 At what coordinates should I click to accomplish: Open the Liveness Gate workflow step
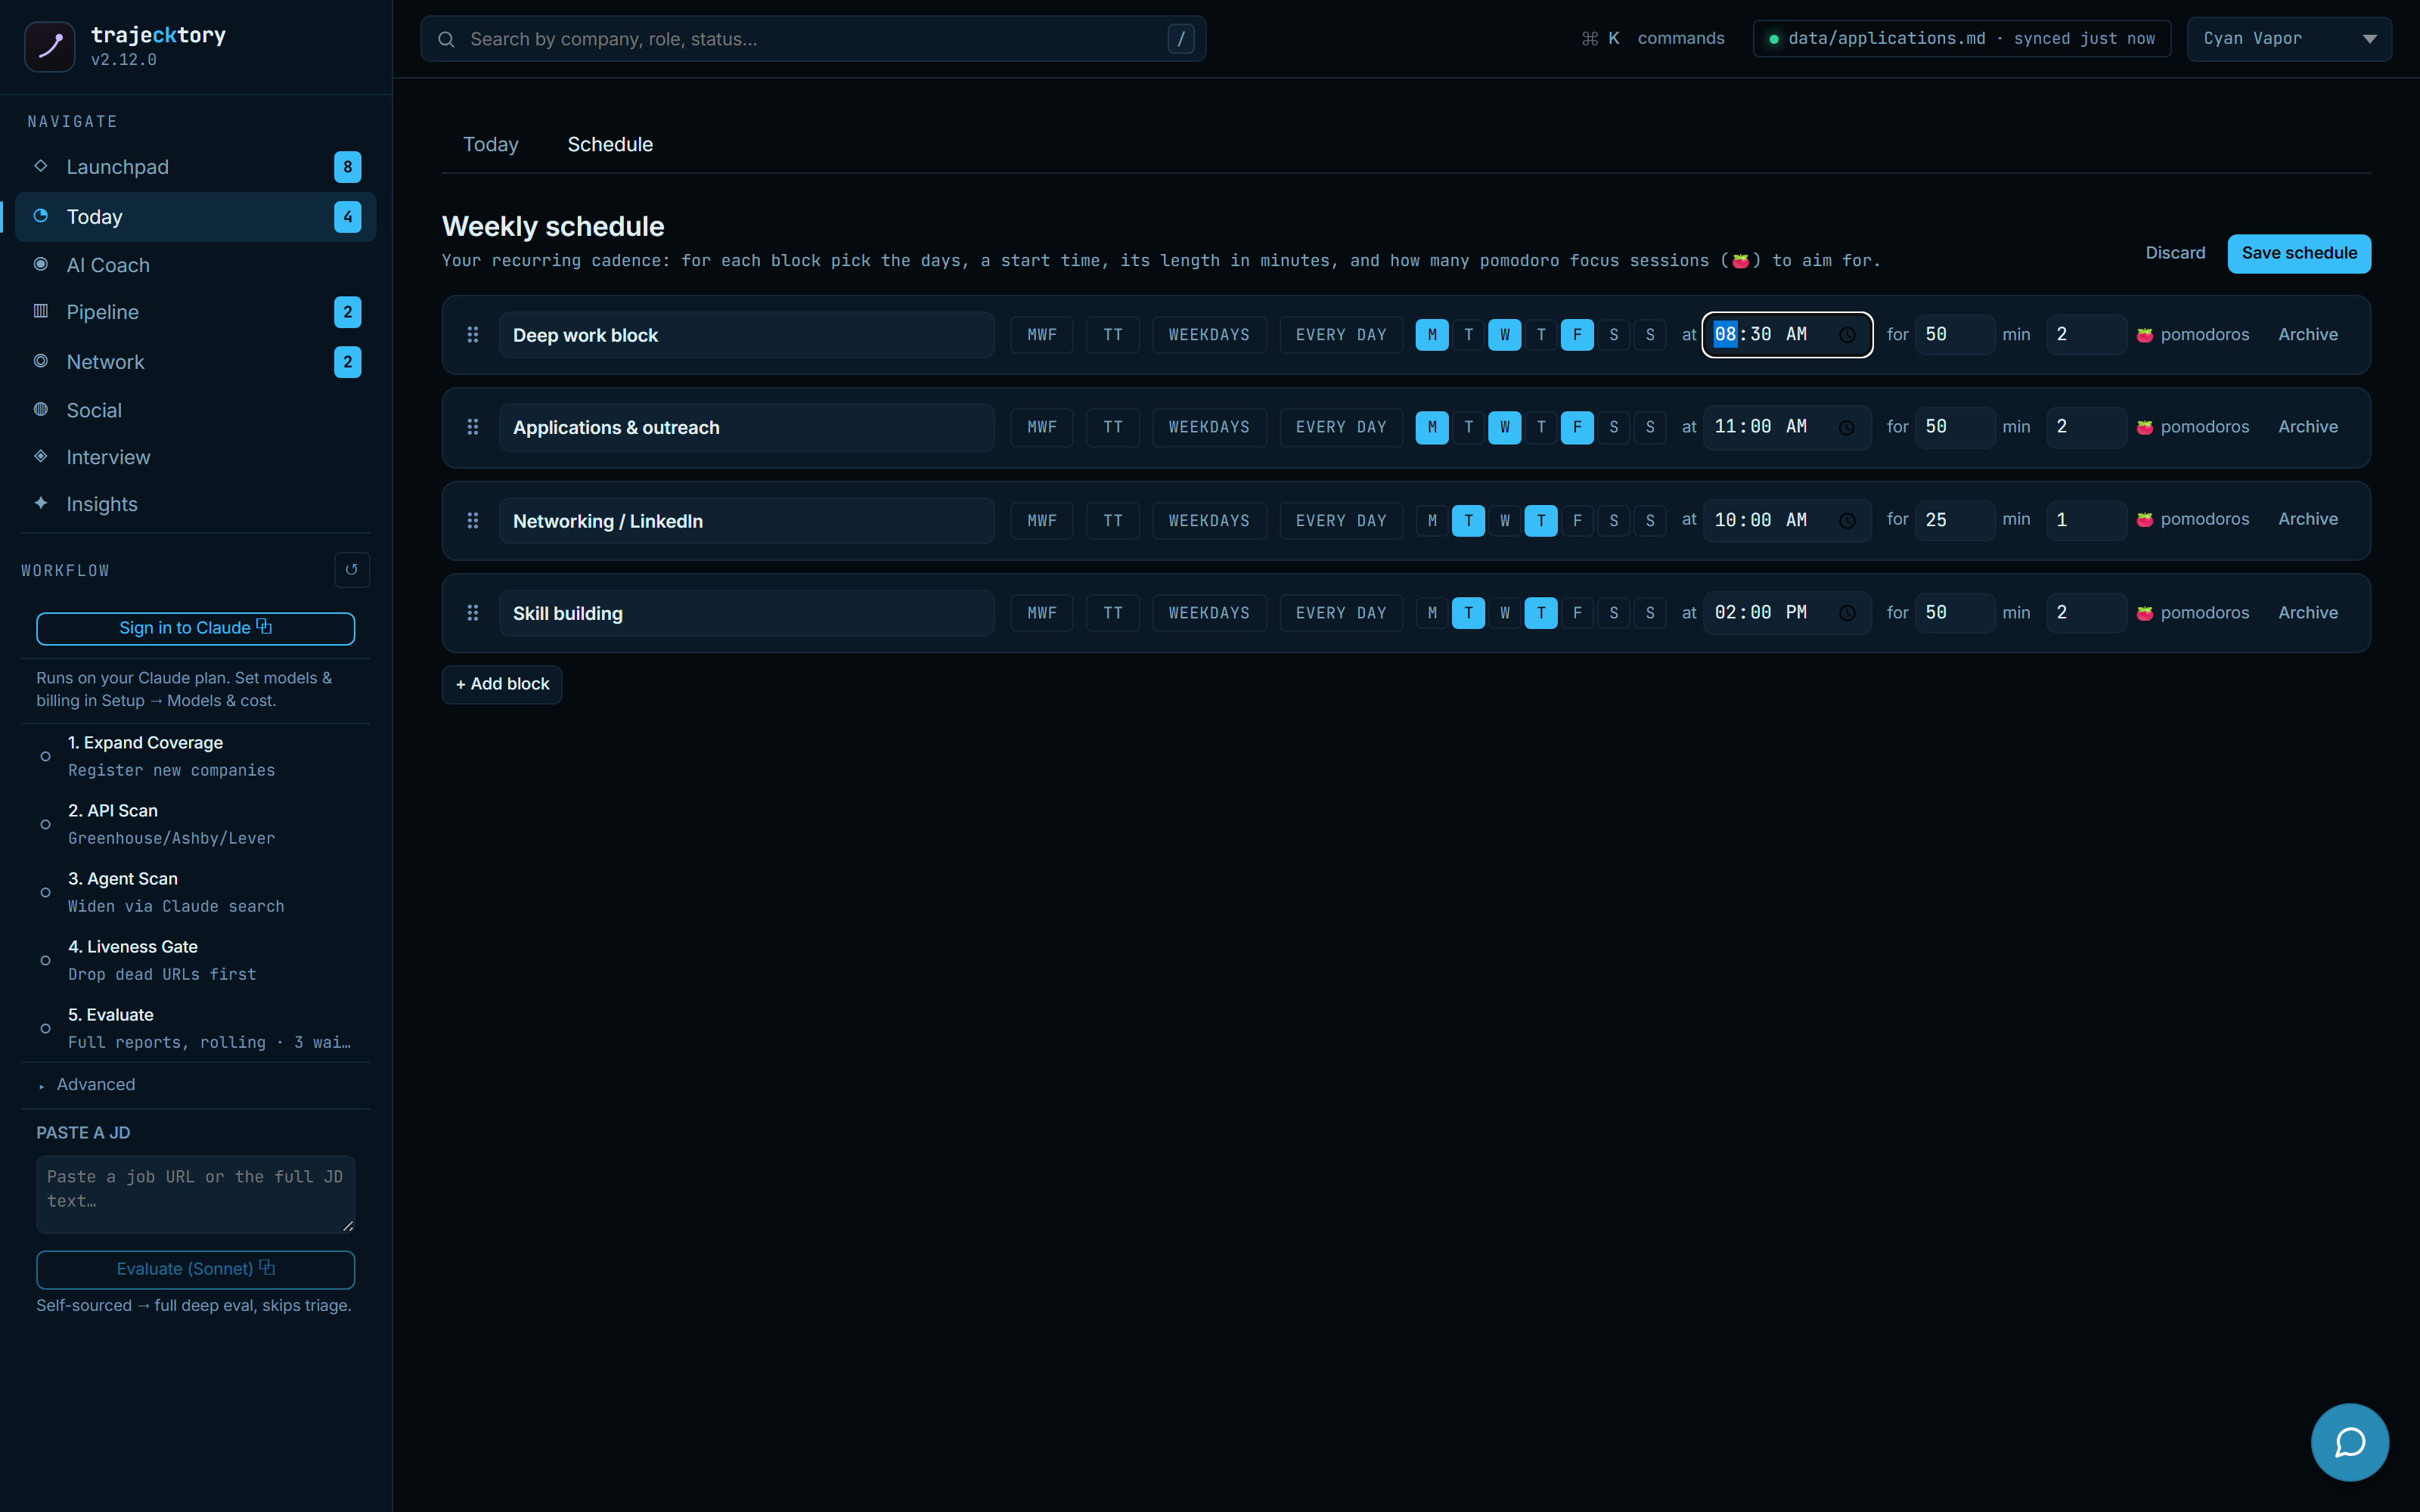[195, 960]
